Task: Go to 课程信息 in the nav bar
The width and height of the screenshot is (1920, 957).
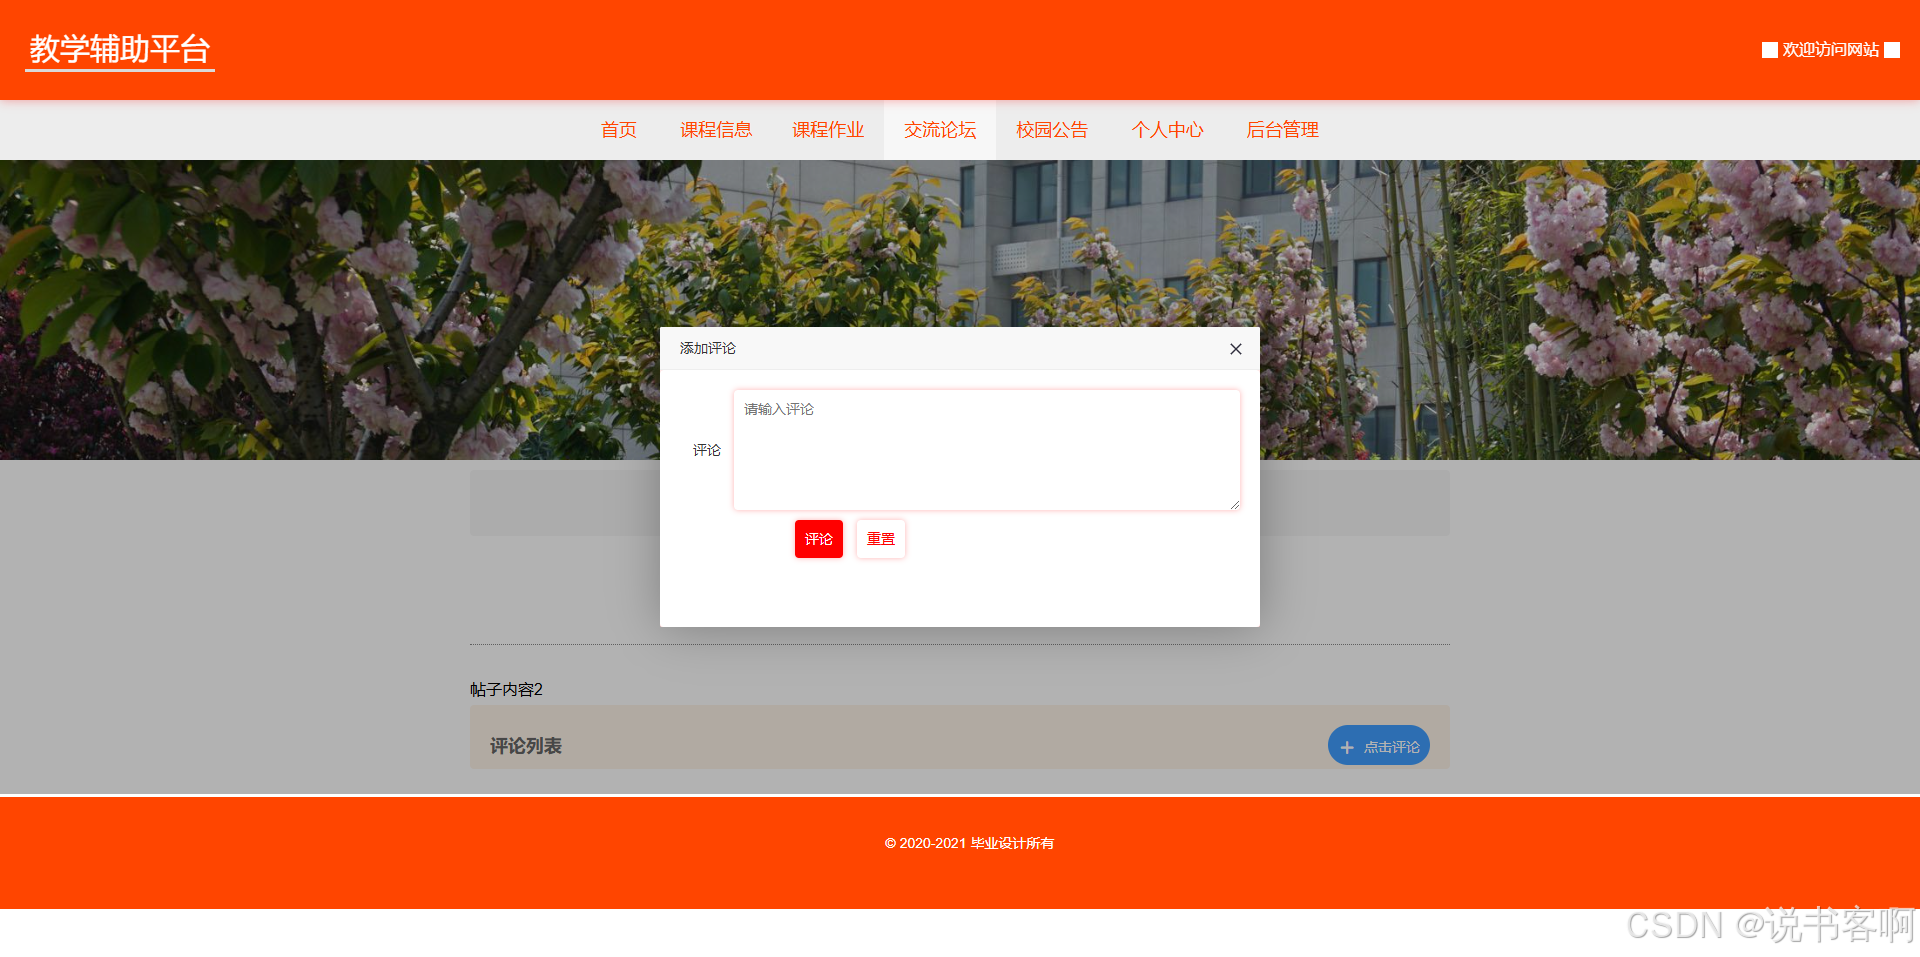Action: tap(716, 130)
